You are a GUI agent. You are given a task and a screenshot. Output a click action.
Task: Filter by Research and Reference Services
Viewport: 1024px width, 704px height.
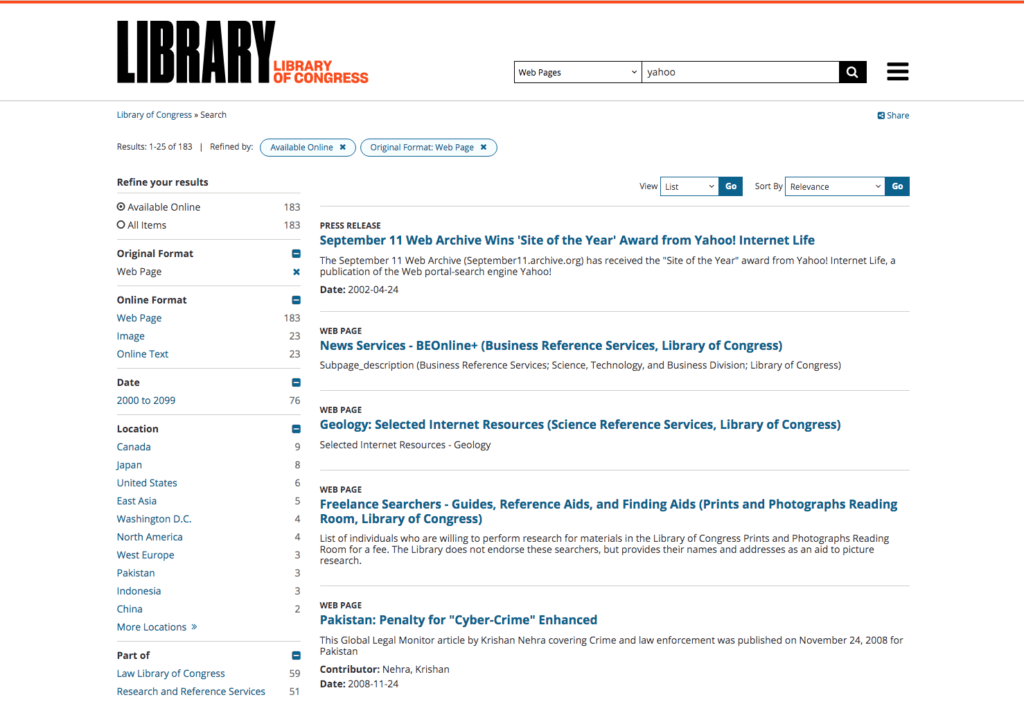coord(191,692)
